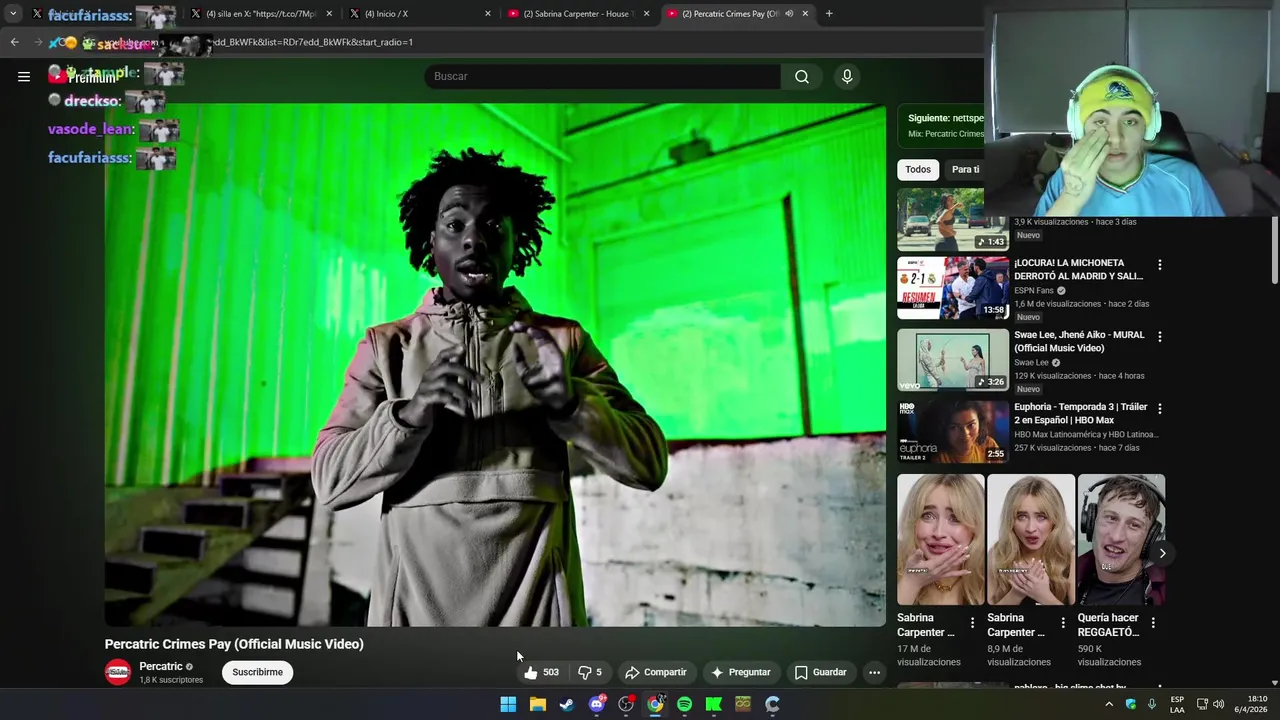1280x720 pixels.
Task: Open the volume control in the tray
Action: pyautogui.click(x=1219, y=704)
